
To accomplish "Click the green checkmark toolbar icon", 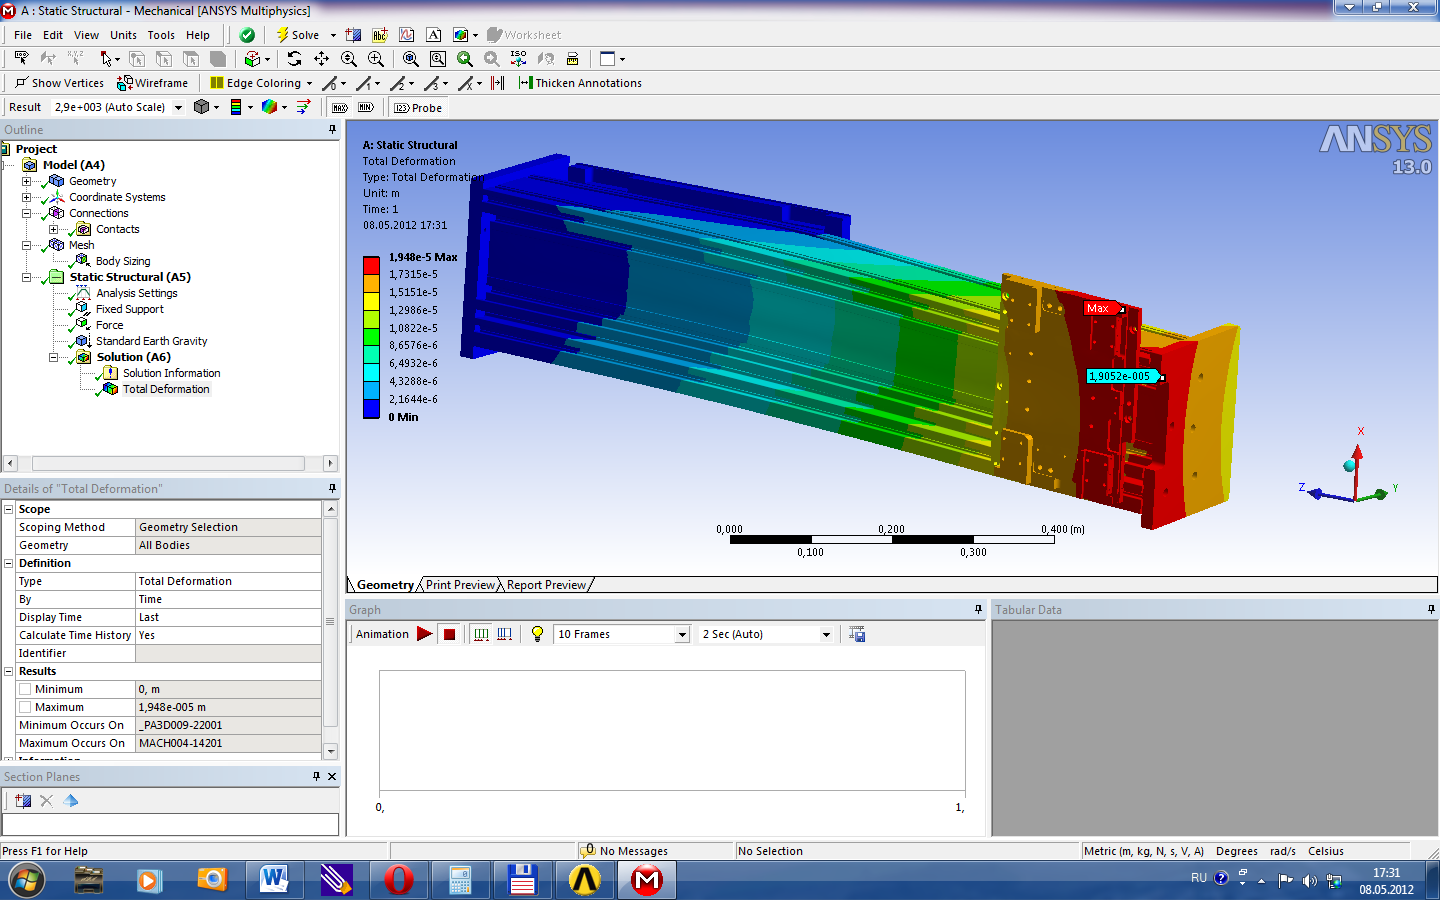I will click(x=247, y=35).
